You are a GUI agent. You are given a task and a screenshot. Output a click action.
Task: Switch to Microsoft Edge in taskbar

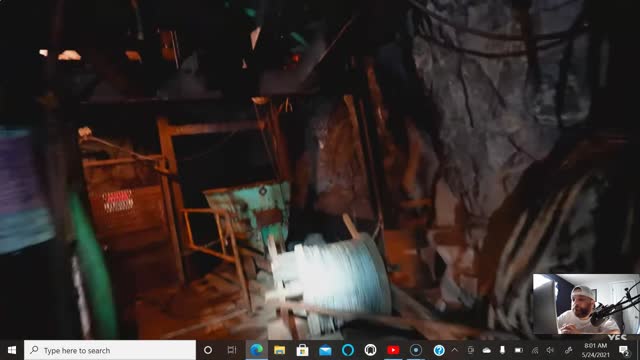[257, 350]
